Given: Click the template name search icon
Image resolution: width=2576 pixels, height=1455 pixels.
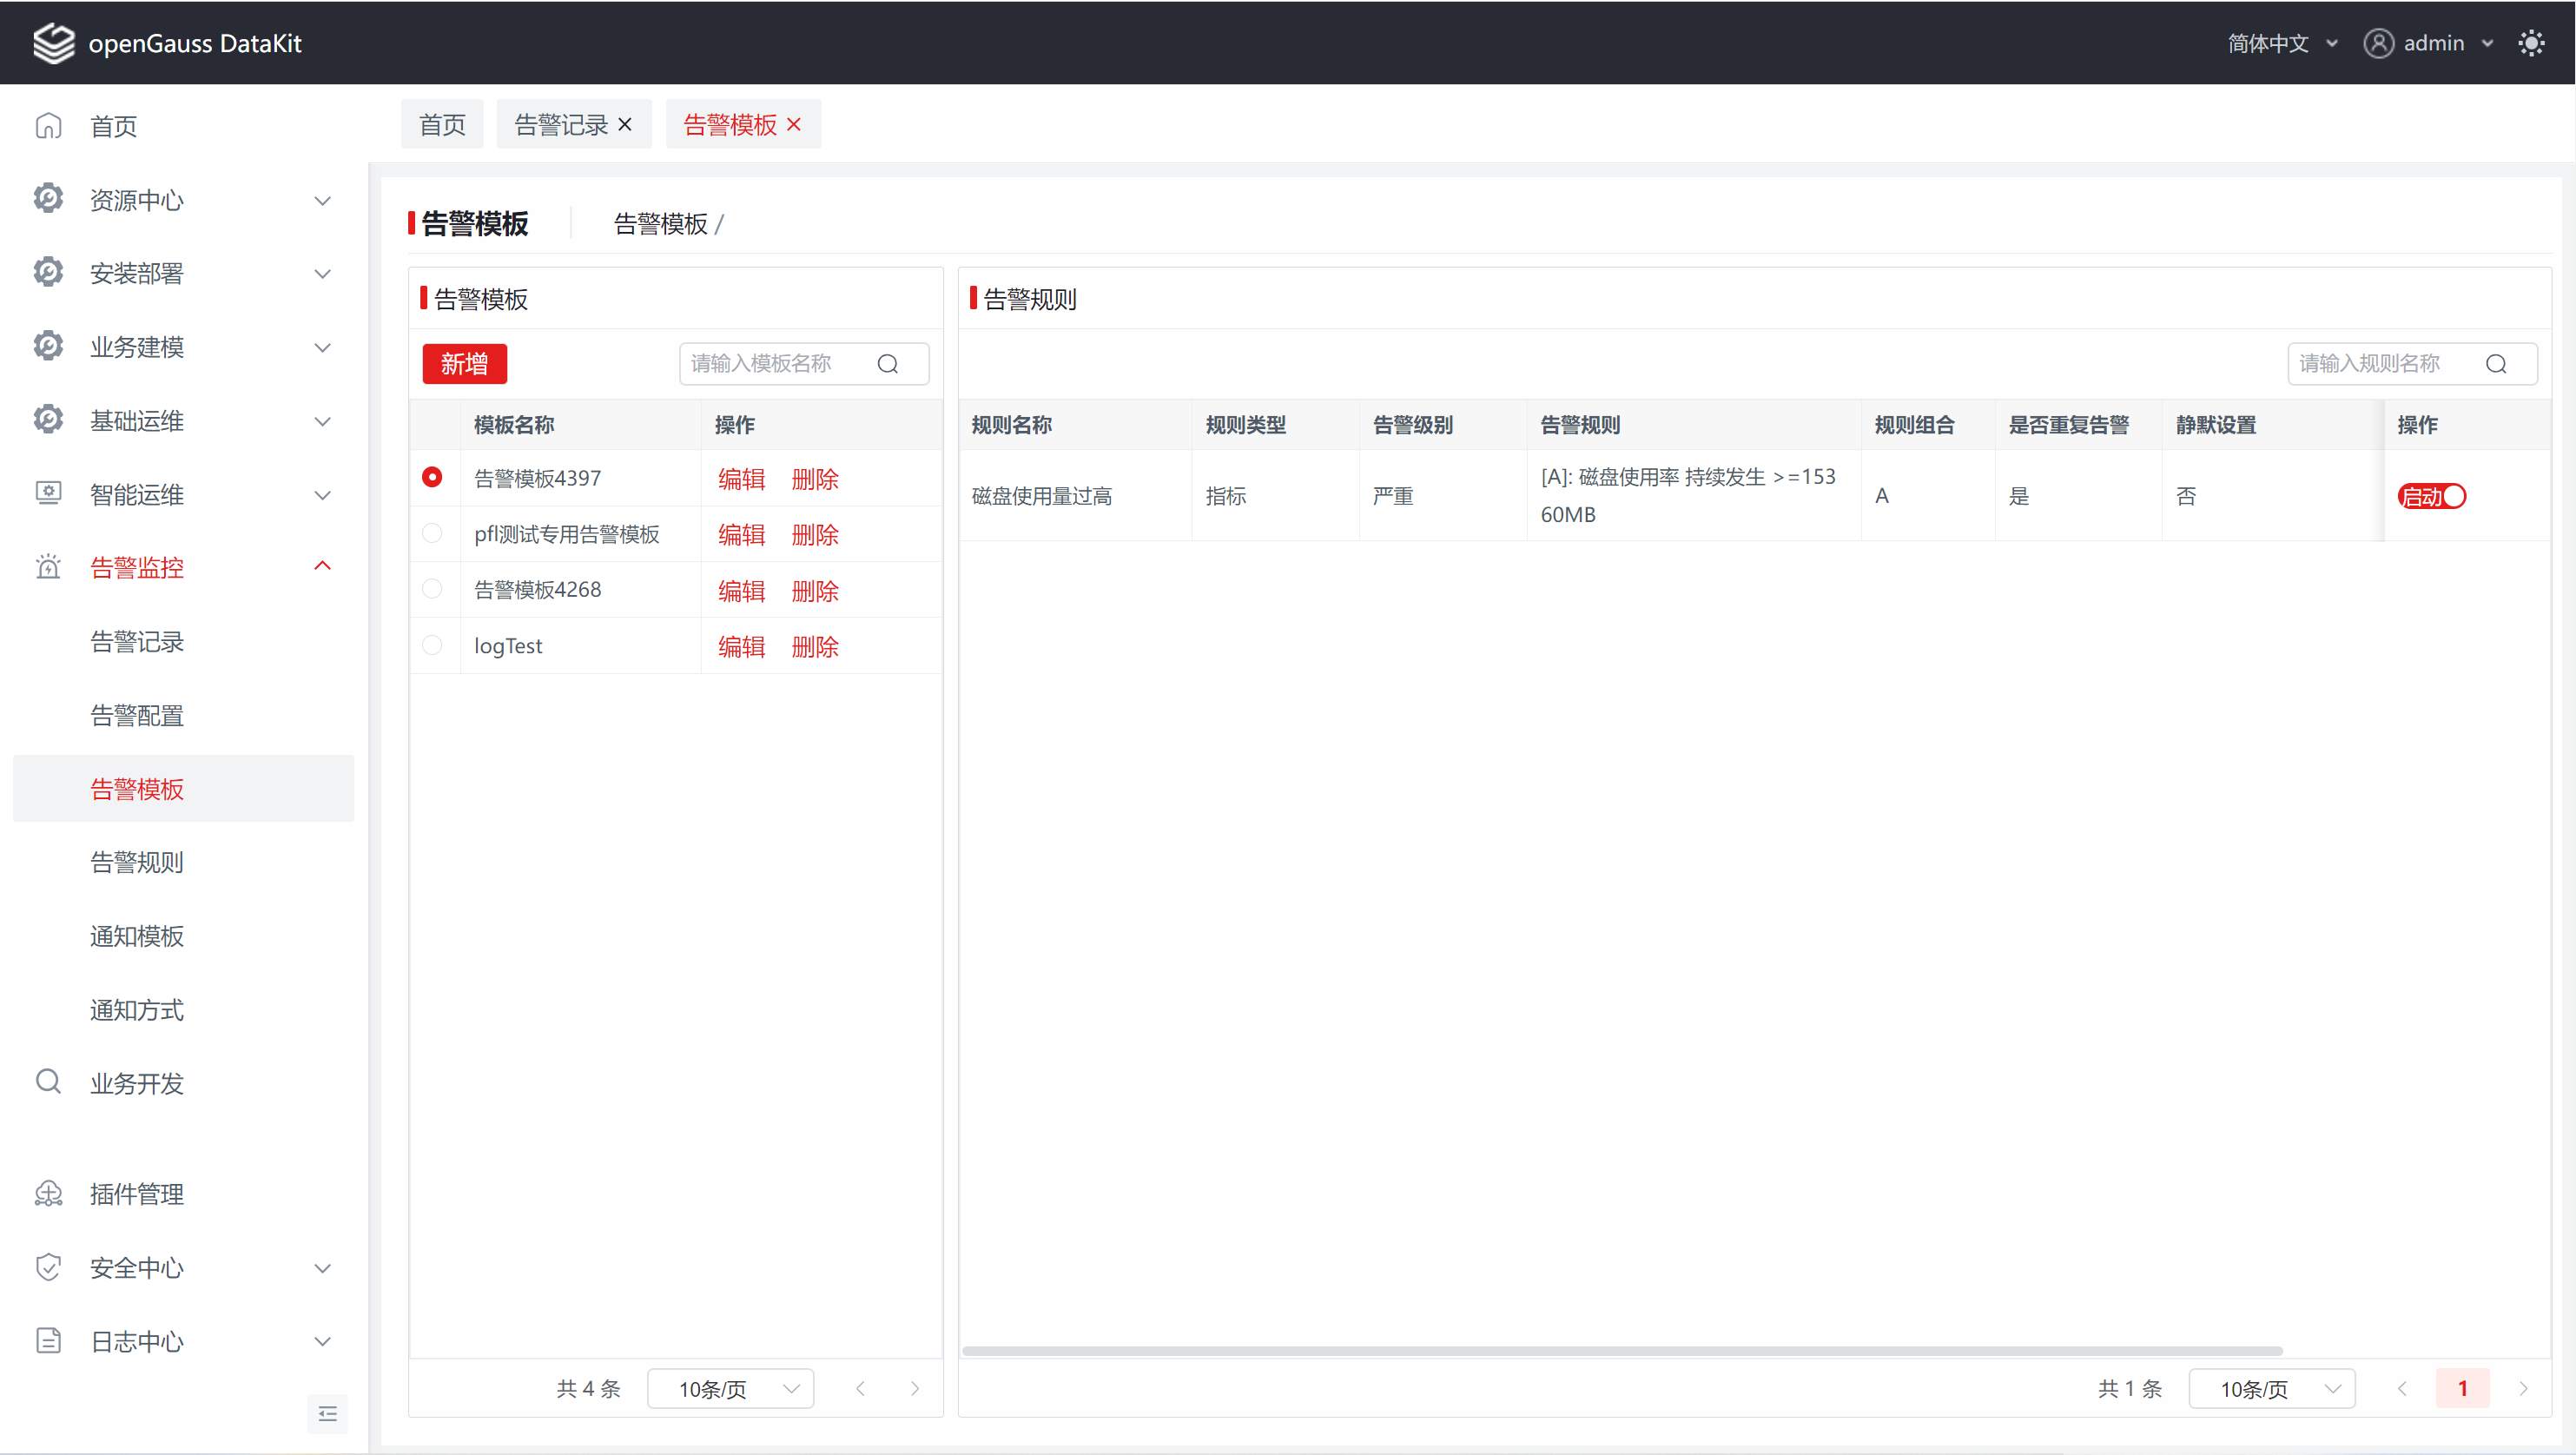Looking at the screenshot, I should coord(888,364).
